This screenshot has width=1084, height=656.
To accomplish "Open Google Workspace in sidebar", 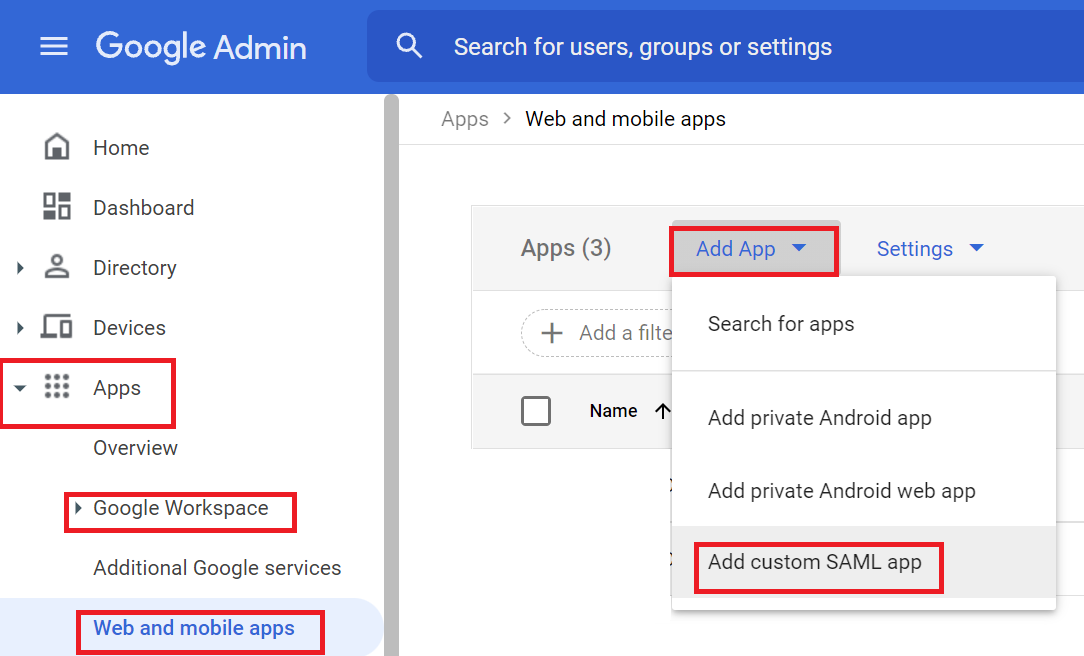I will pos(180,508).
